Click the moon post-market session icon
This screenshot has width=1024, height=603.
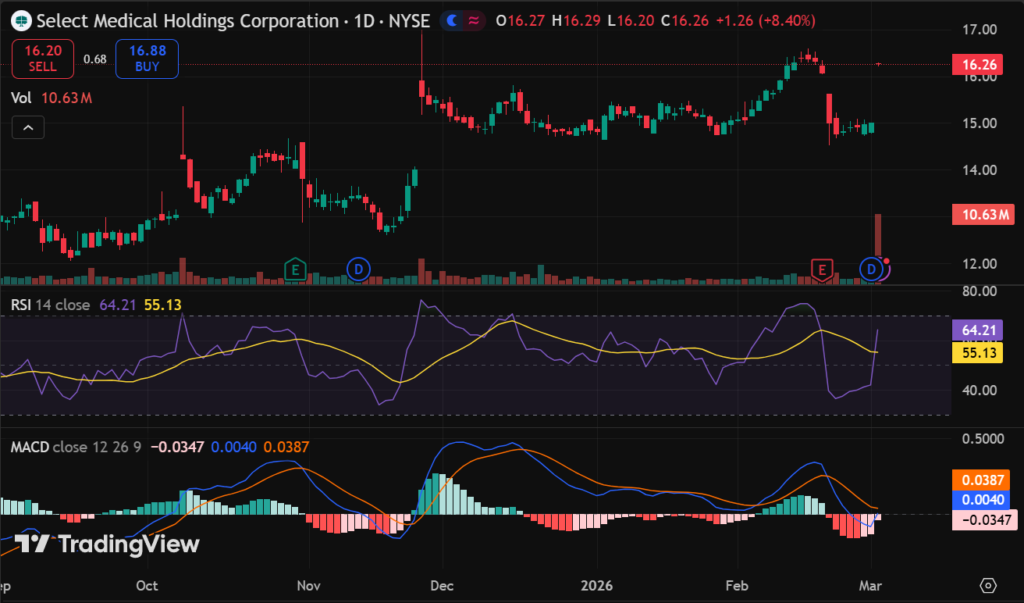(x=456, y=20)
